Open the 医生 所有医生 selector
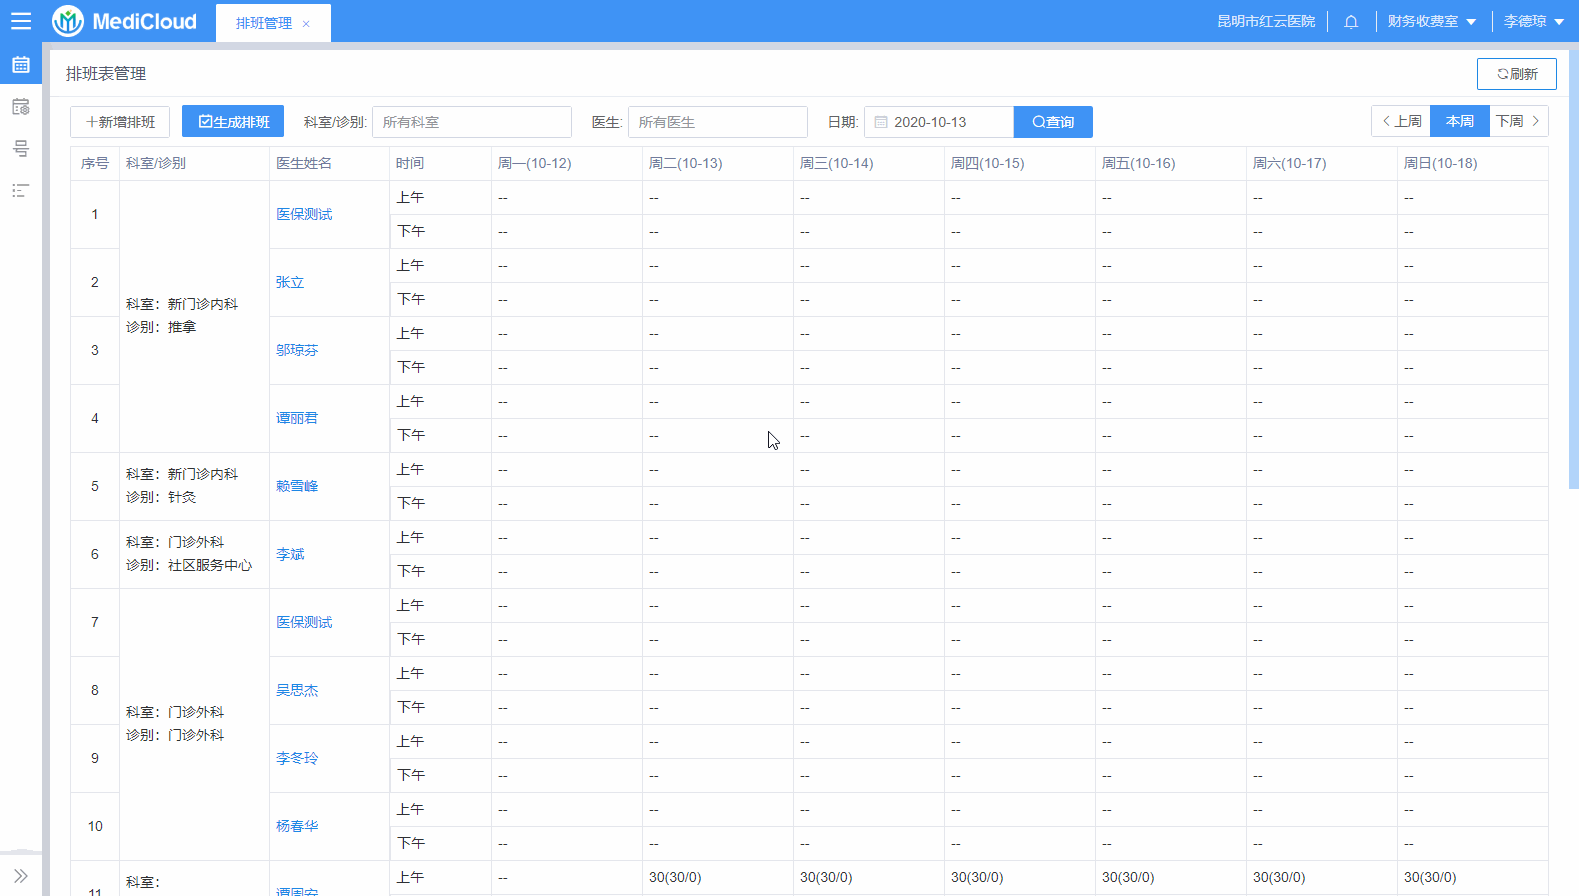This screenshot has width=1579, height=896. 718,122
